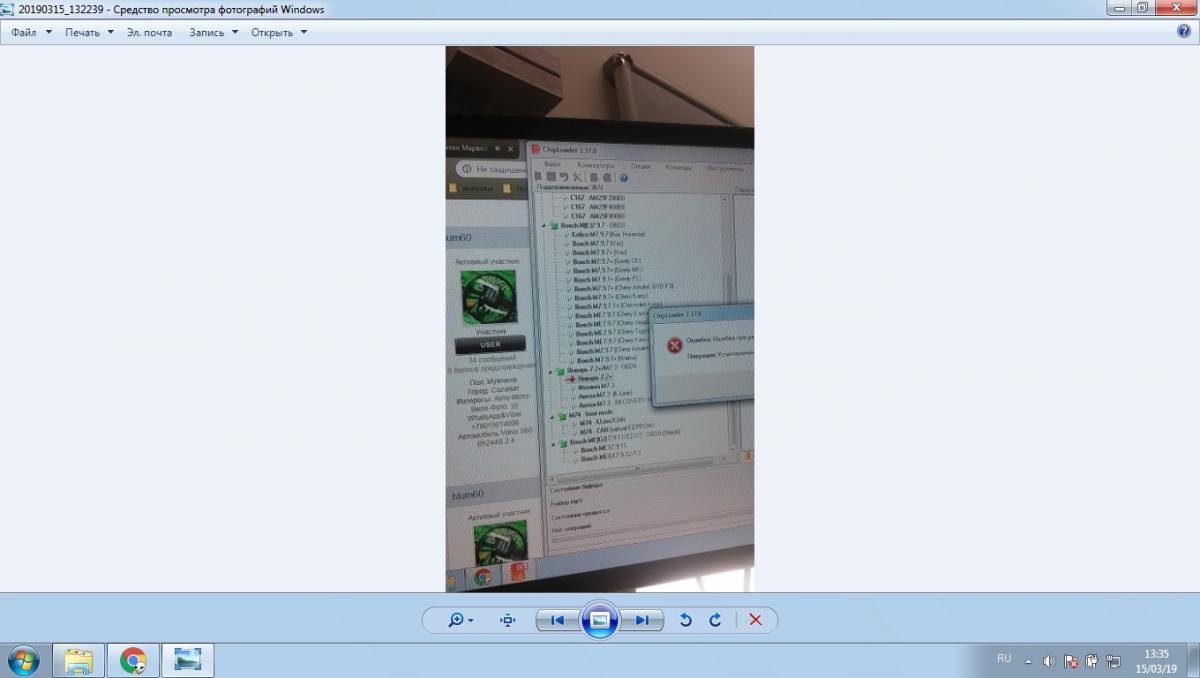The height and width of the screenshot is (678, 1200).
Task: Click the Photo Viewer taskbar button
Action: [187, 660]
